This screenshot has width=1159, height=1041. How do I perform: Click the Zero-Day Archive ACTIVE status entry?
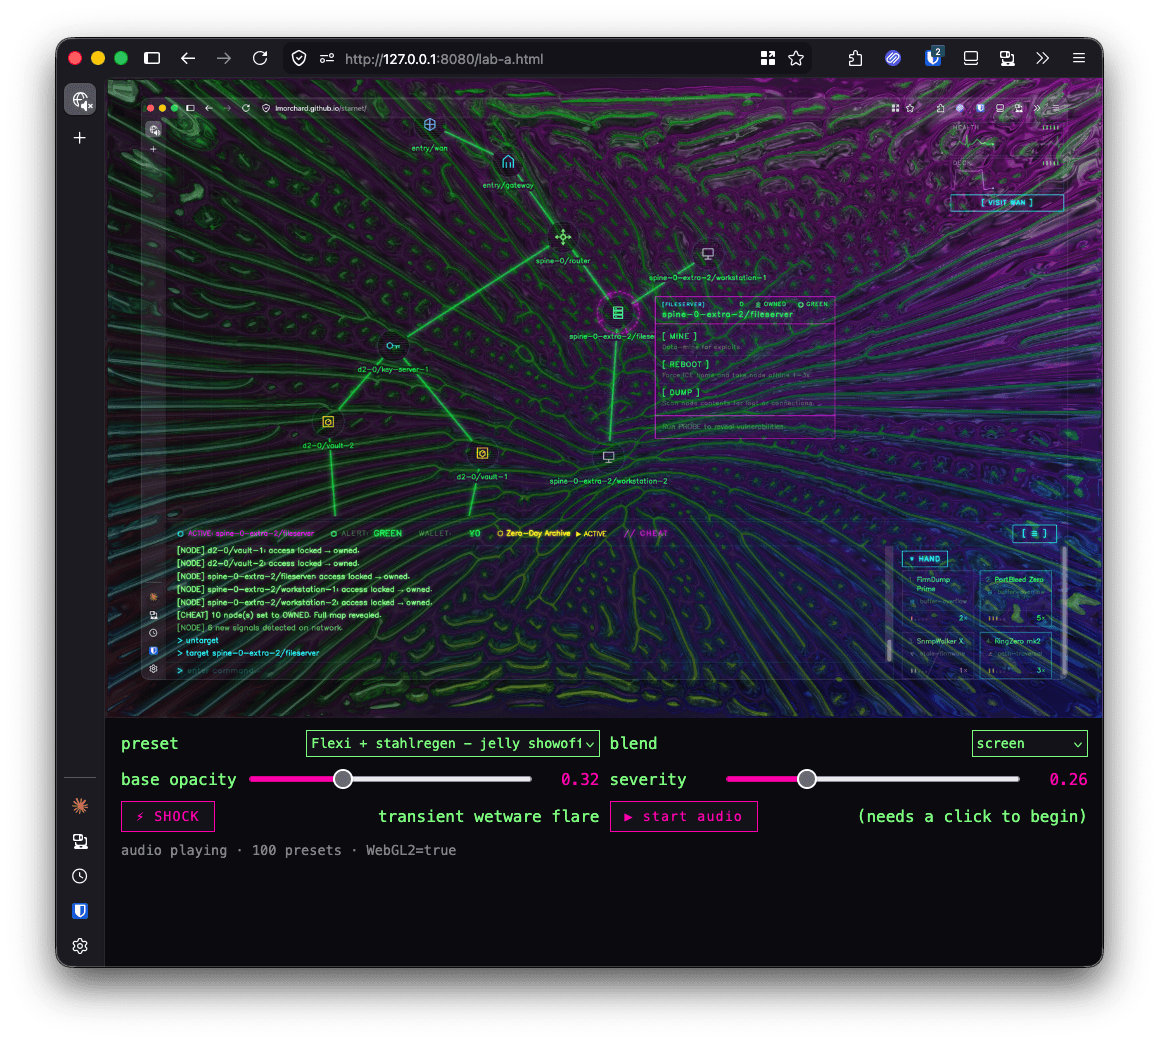[552, 533]
